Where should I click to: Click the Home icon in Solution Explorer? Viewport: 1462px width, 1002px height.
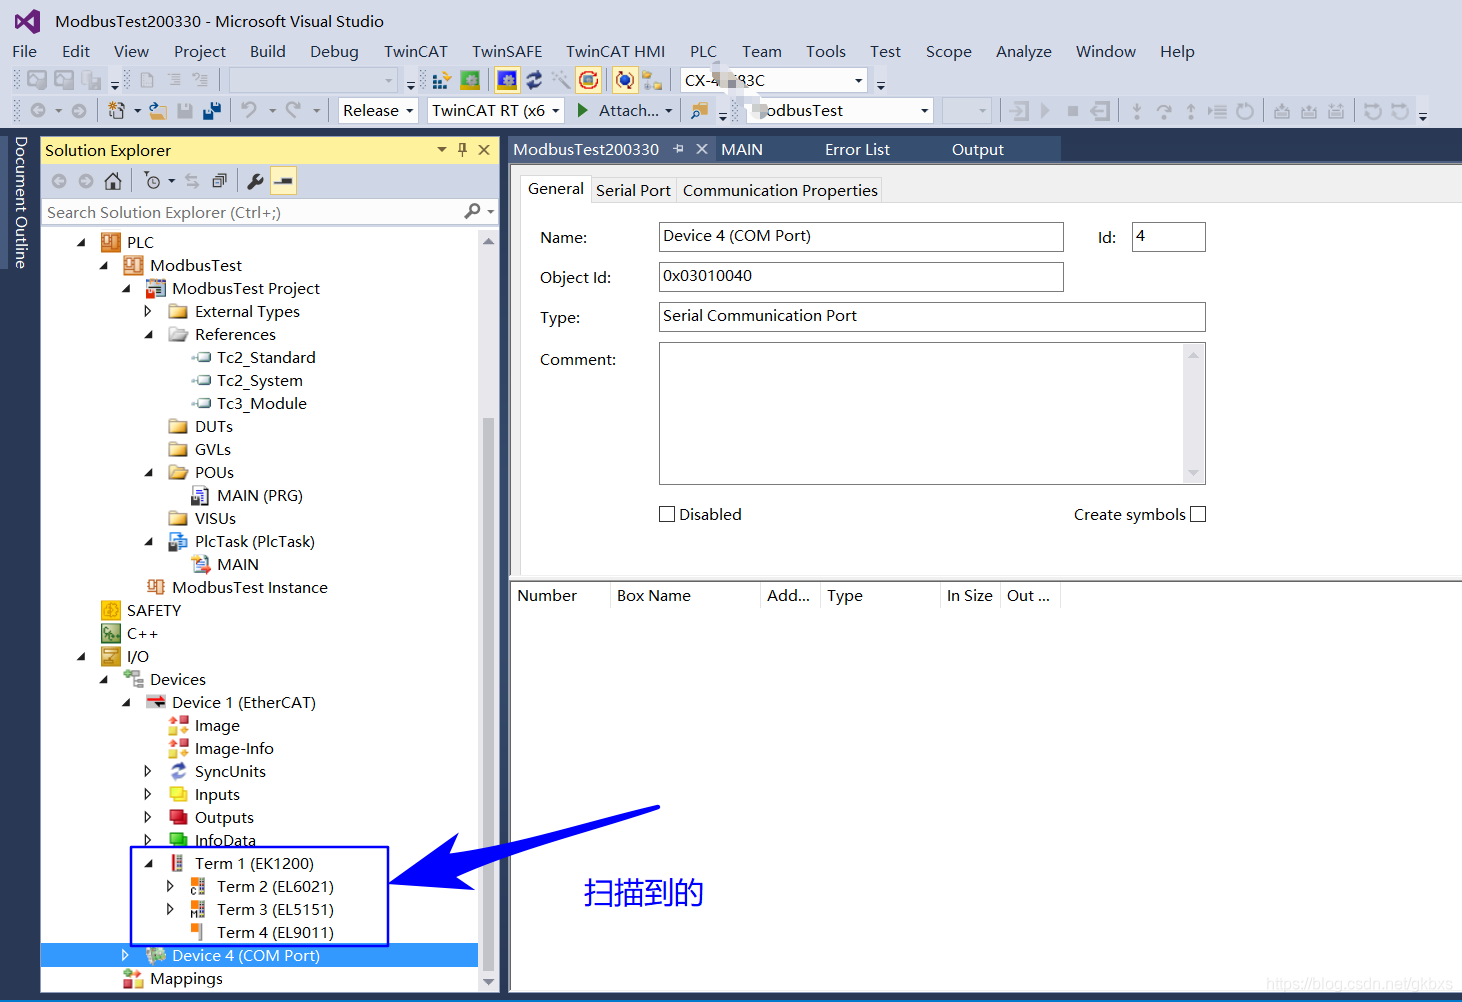coord(113,181)
